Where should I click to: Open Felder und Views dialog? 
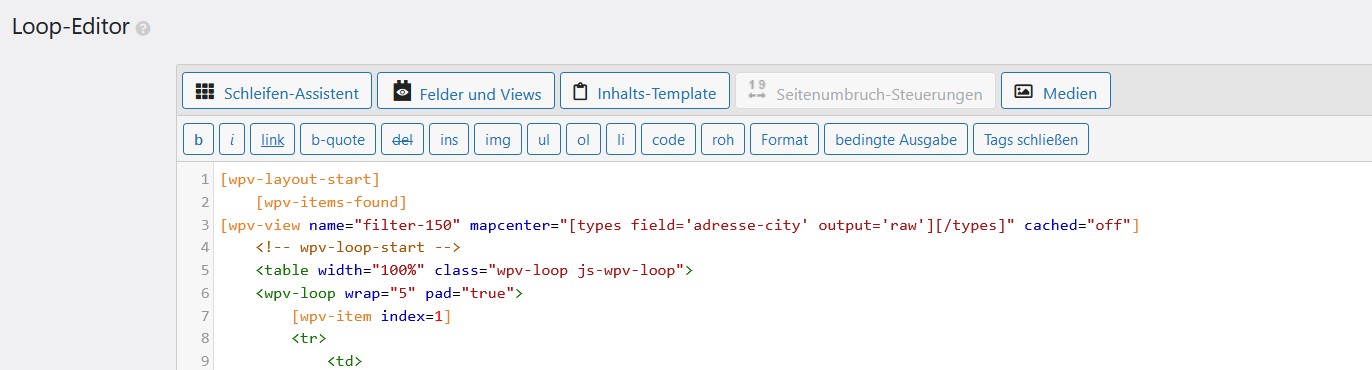(466, 91)
